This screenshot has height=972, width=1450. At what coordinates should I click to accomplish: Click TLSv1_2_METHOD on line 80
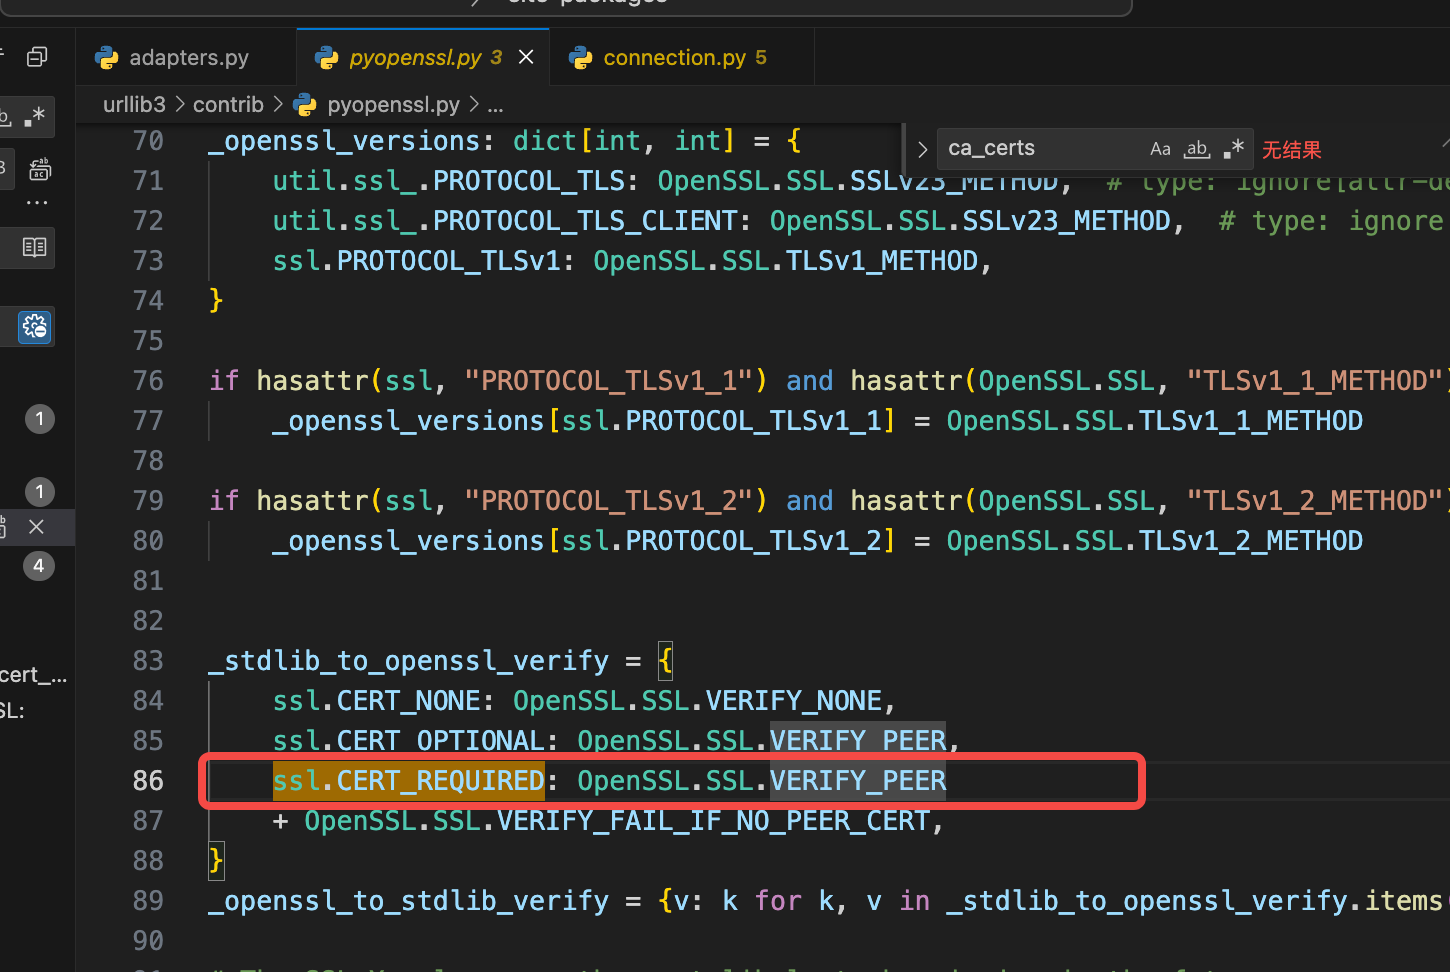(1251, 541)
